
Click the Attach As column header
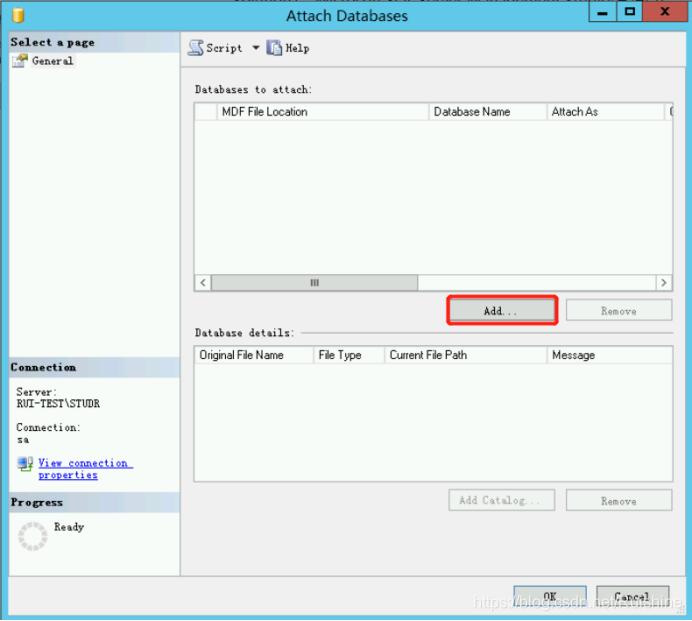click(x=604, y=112)
